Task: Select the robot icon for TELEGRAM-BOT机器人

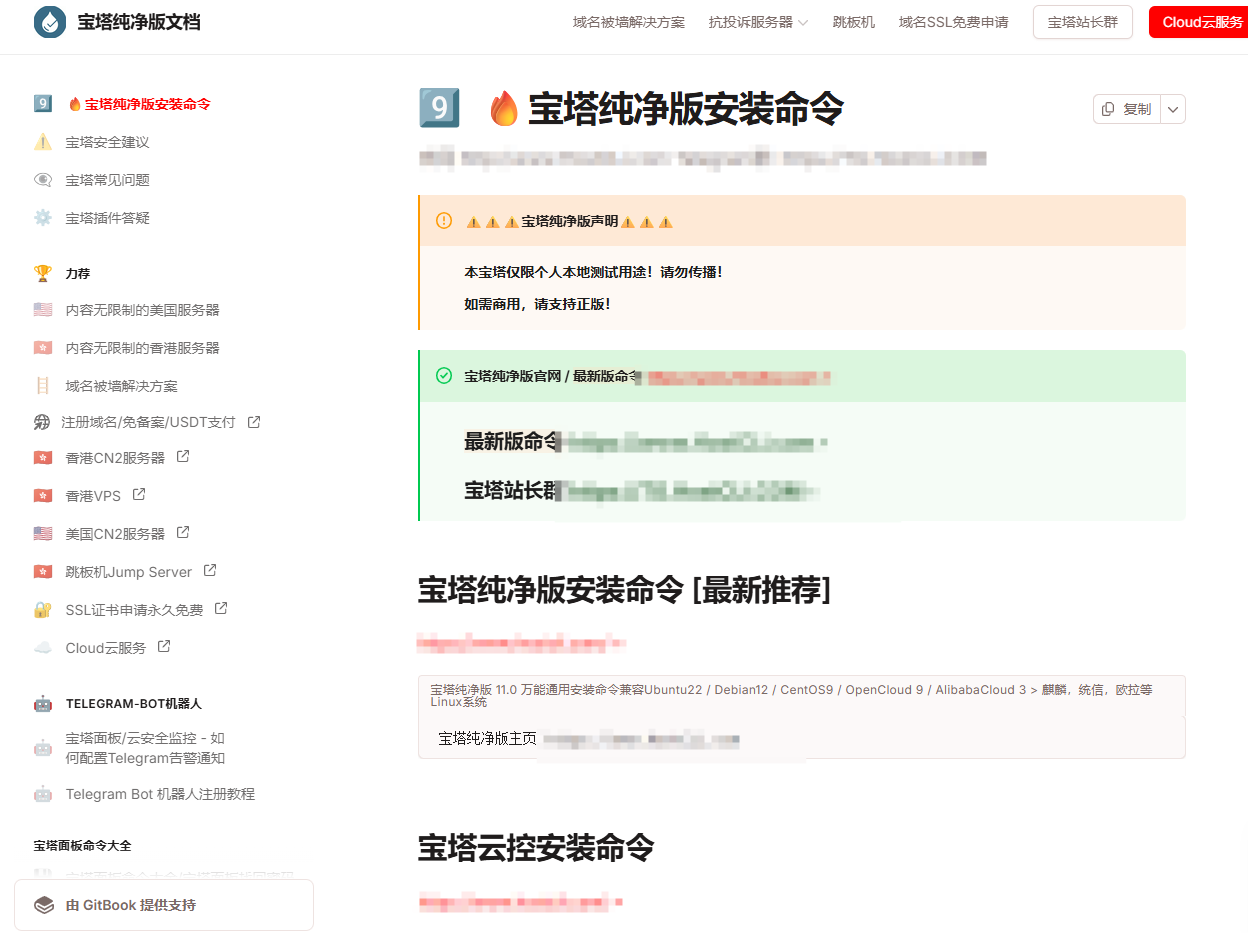Action: pyautogui.click(x=41, y=704)
